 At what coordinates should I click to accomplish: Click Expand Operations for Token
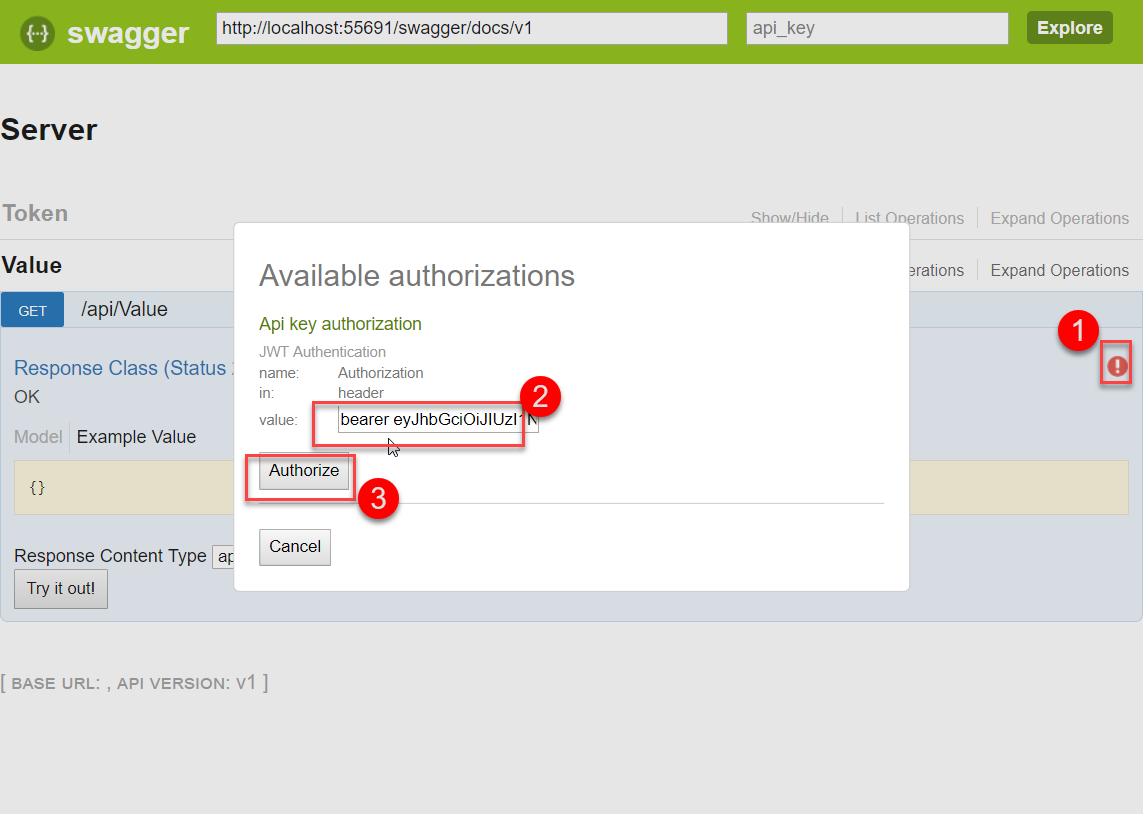[x=1059, y=218]
